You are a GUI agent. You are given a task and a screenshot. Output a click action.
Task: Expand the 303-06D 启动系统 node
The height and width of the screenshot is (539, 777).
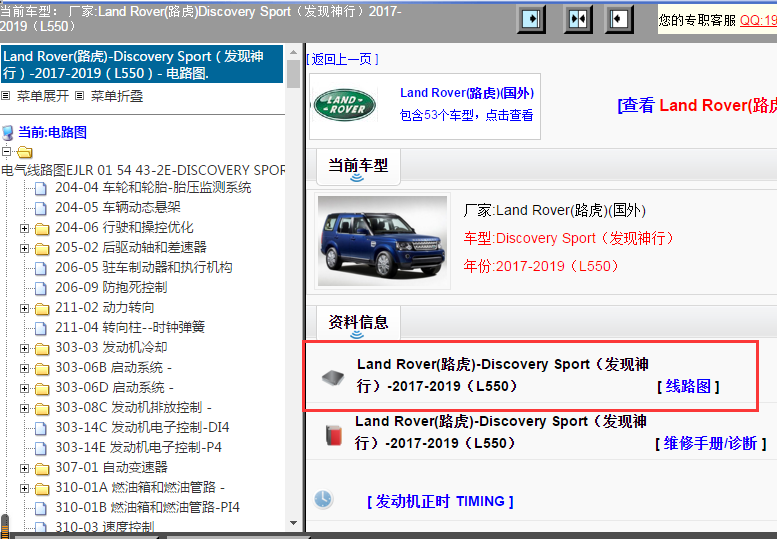pyautogui.click(x=24, y=388)
